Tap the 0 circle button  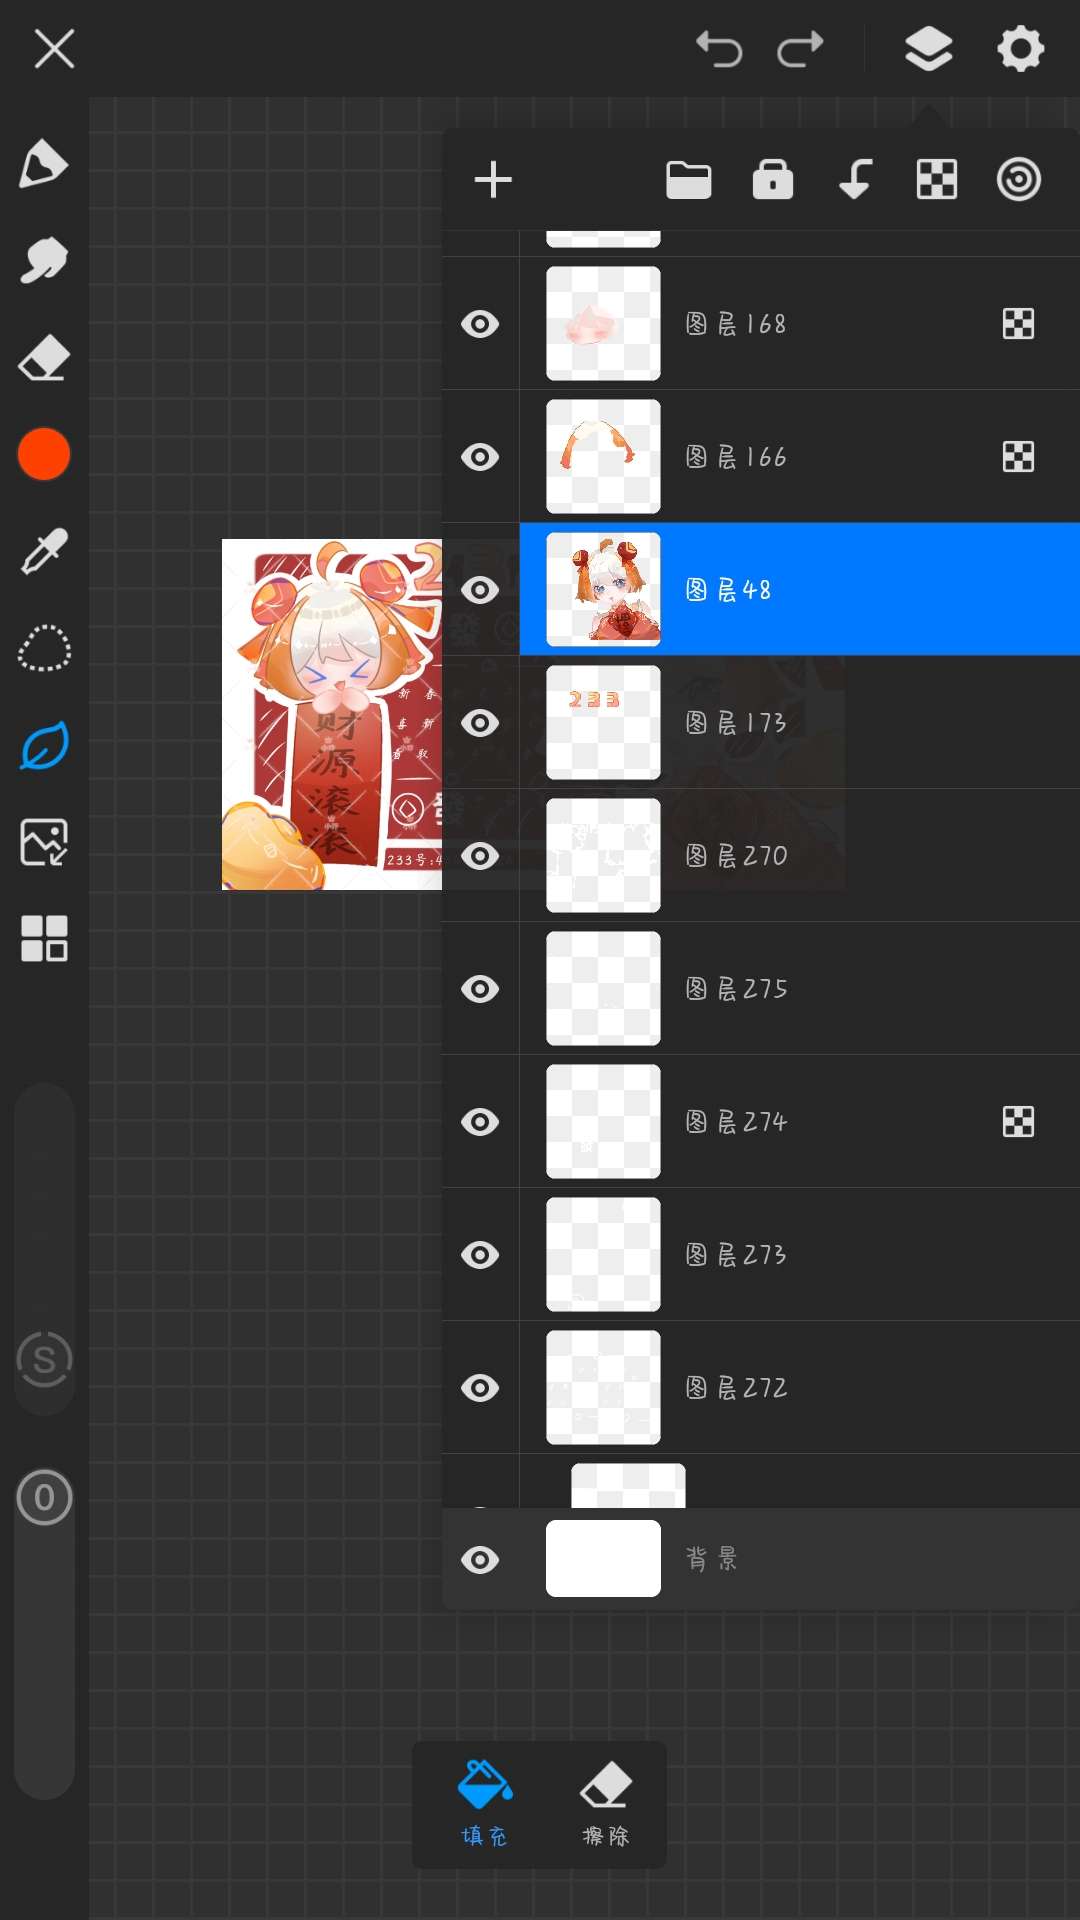44,1497
